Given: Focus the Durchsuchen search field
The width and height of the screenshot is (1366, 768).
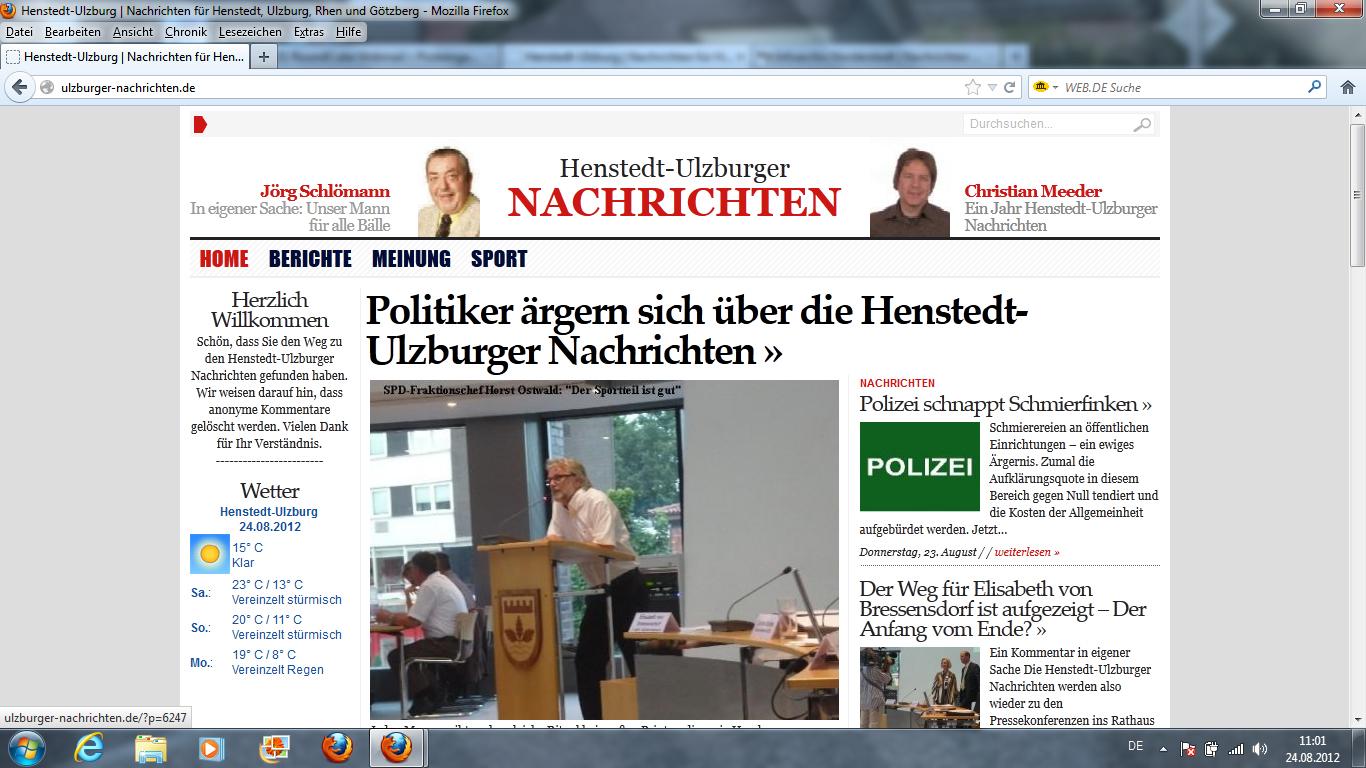Looking at the screenshot, I should click(1048, 124).
